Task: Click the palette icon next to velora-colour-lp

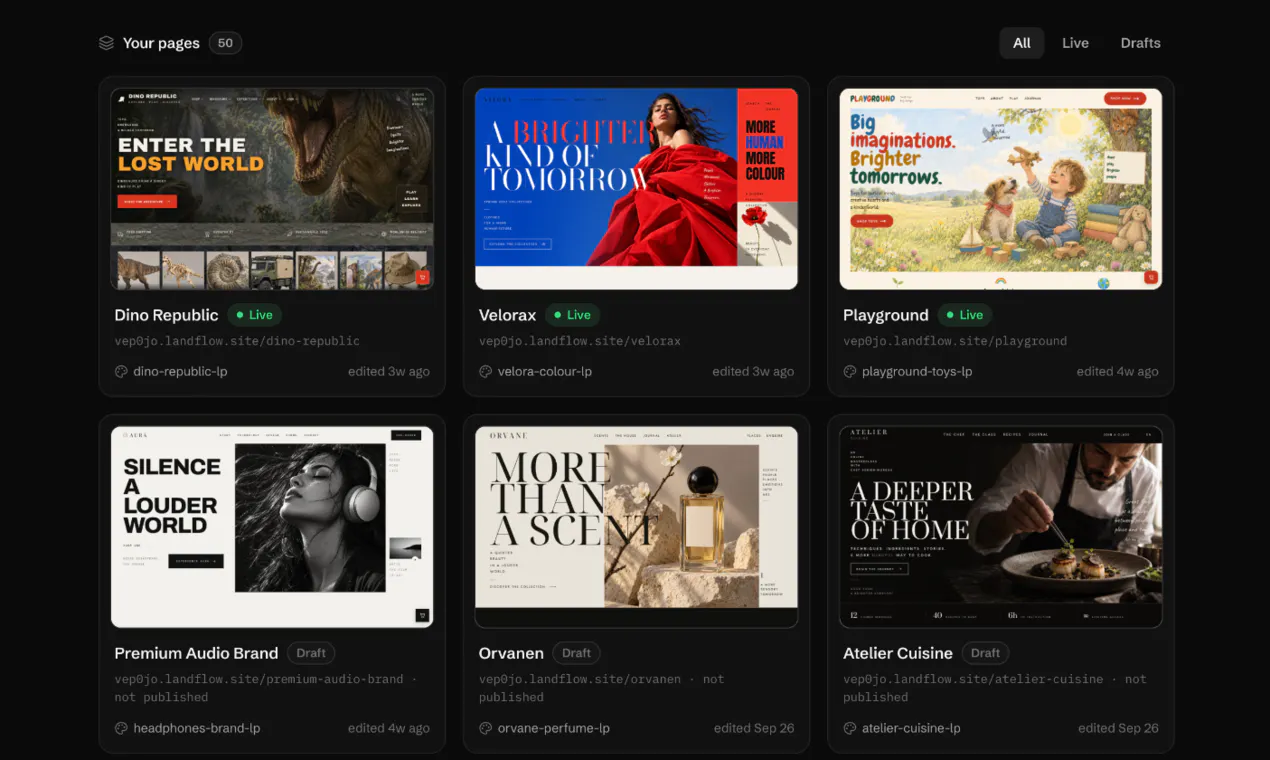Action: click(486, 371)
